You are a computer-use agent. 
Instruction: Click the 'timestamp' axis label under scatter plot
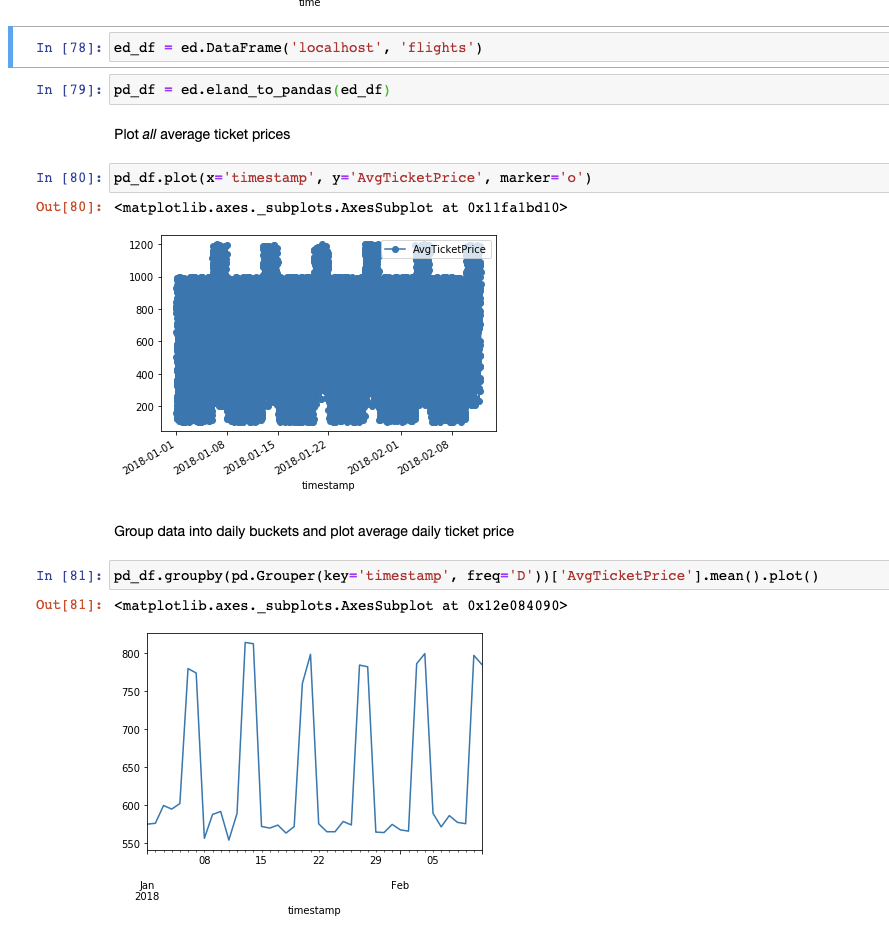[x=328, y=485]
